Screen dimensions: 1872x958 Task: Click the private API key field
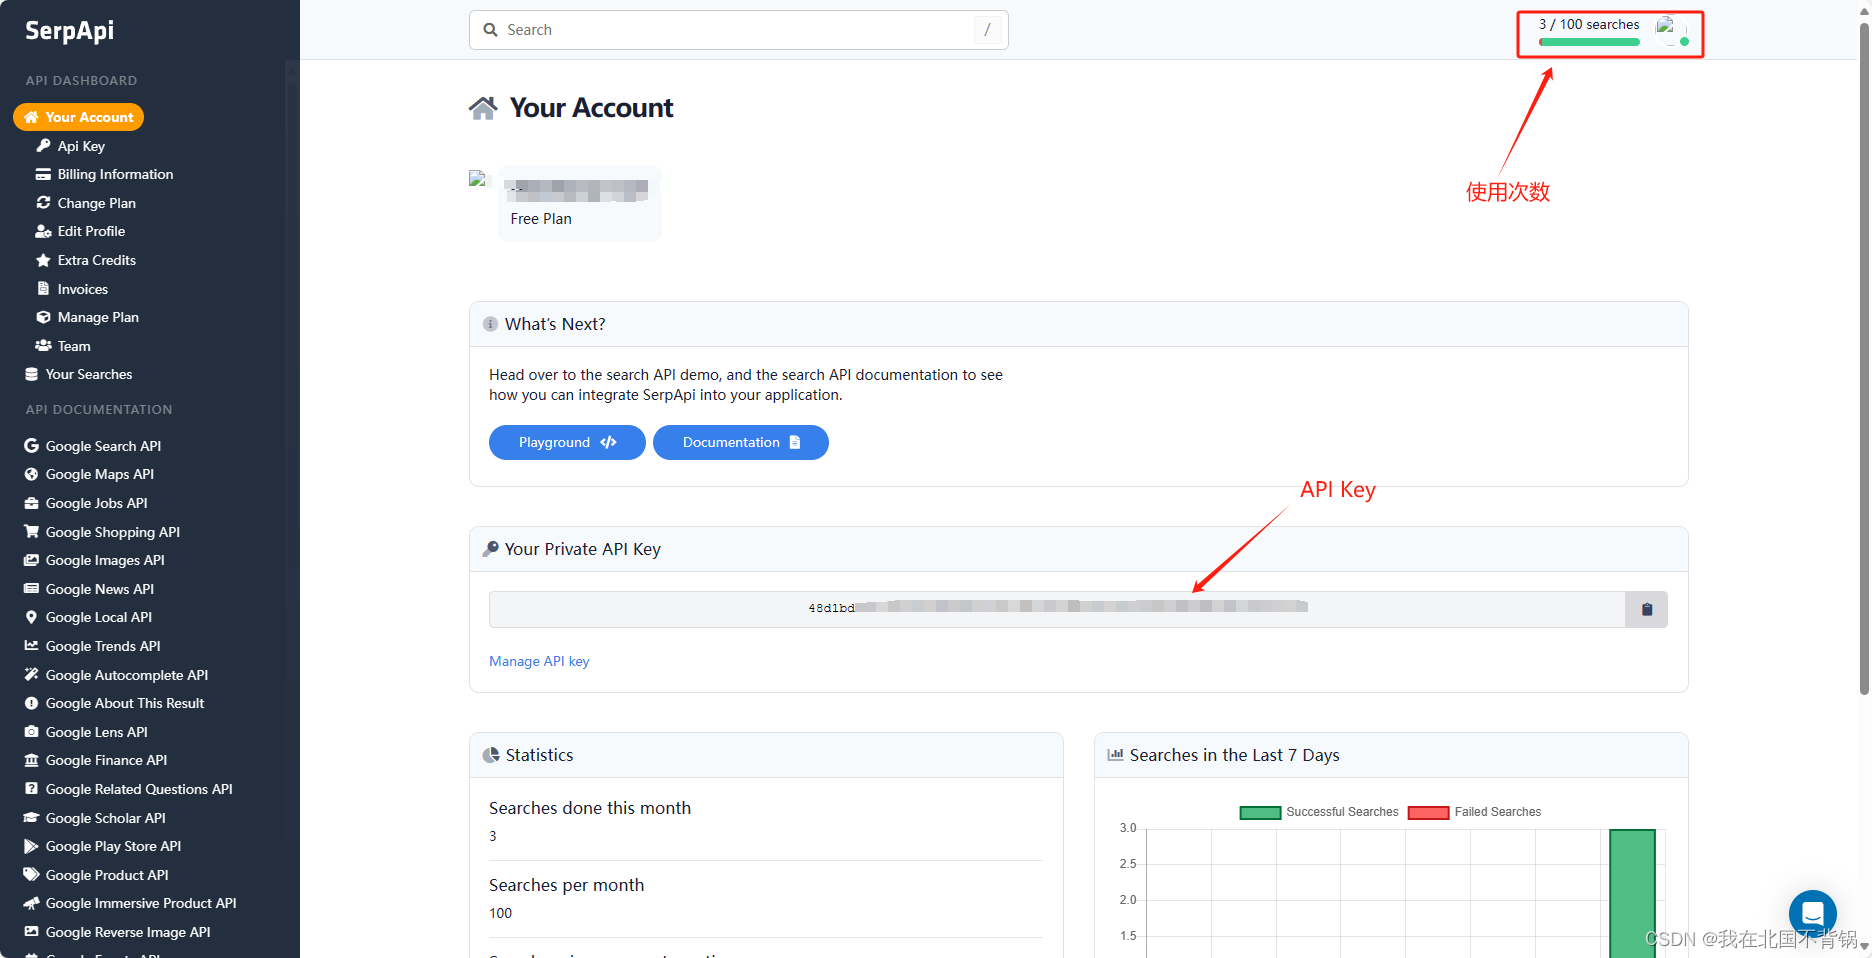click(1057, 609)
